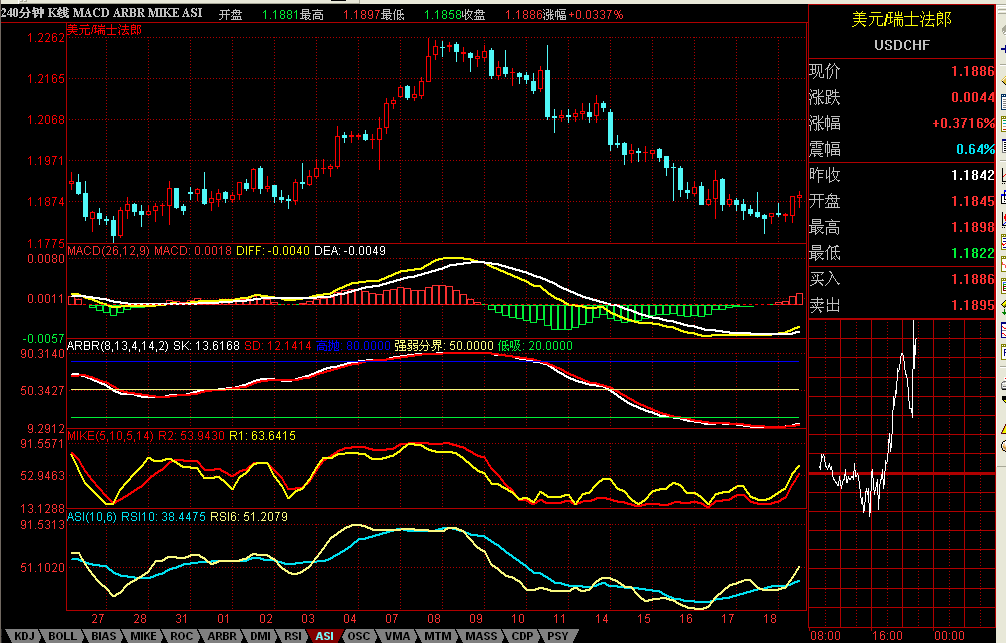Open the BIAS indicator tab
1006x643 pixels.
tap(103, 635)
